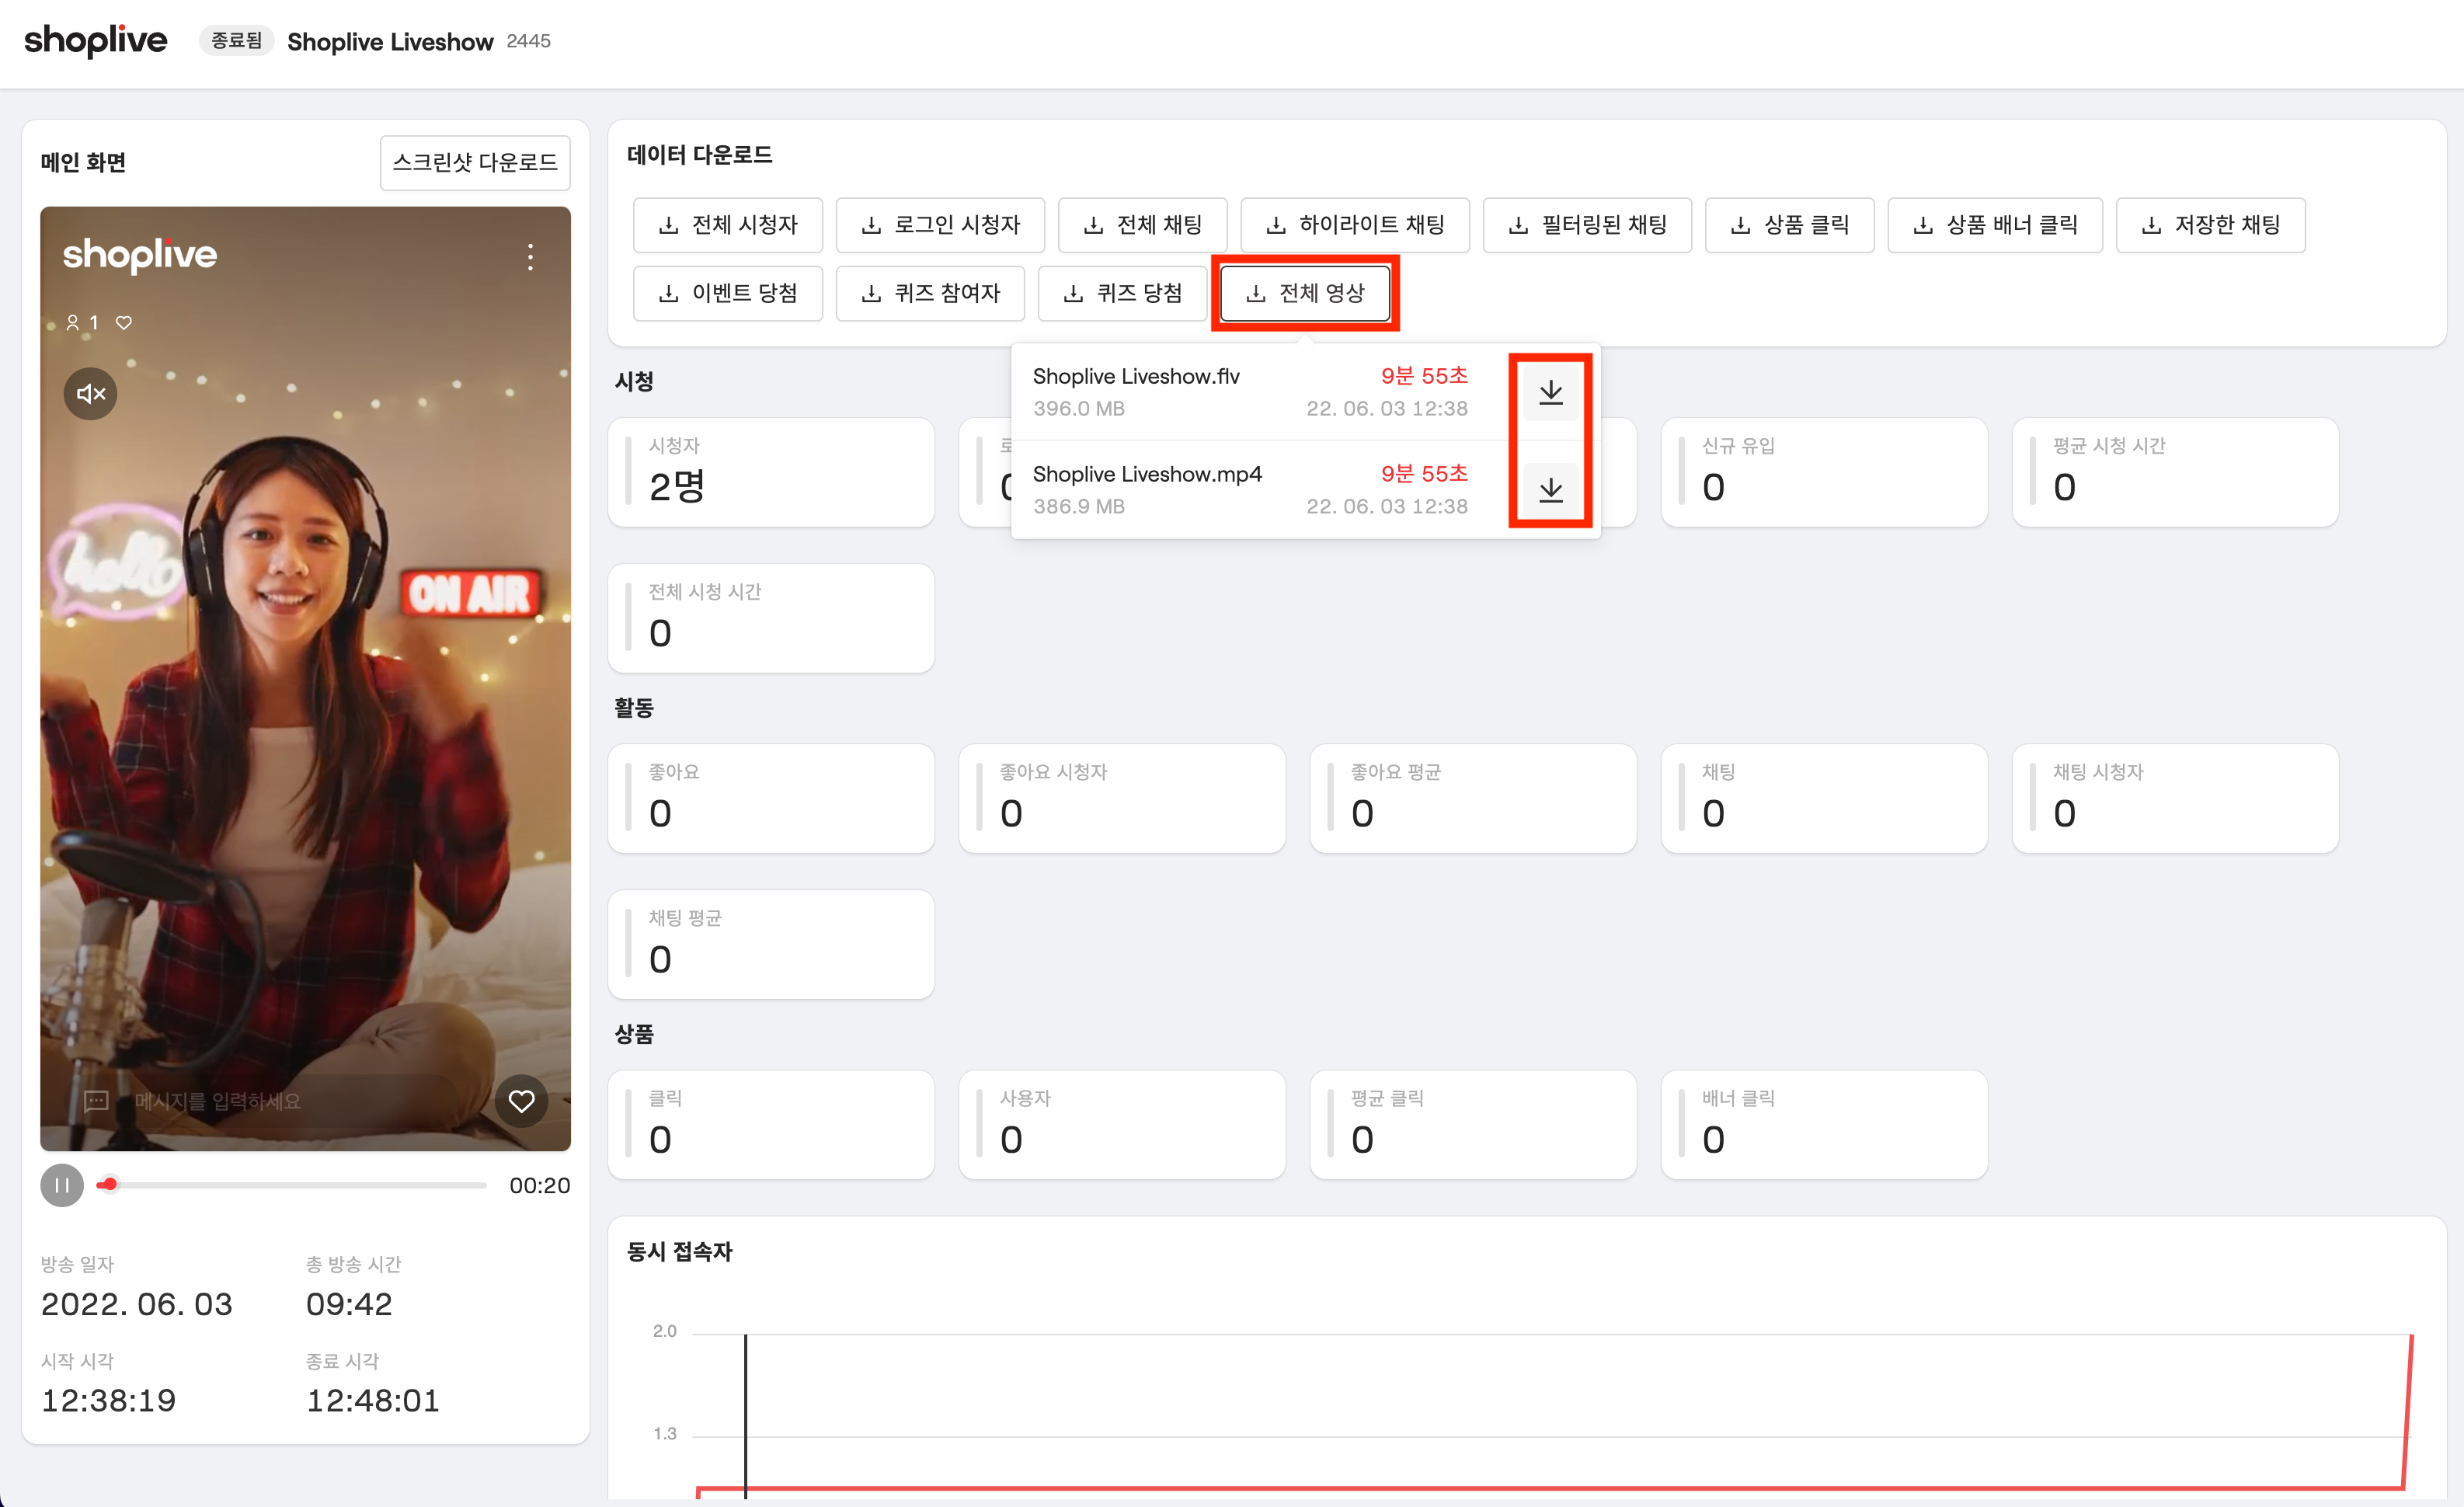Click the 총 방송 시간 09:42 value
This screenshot has height=1507, width=2464.
(349, 1304)
